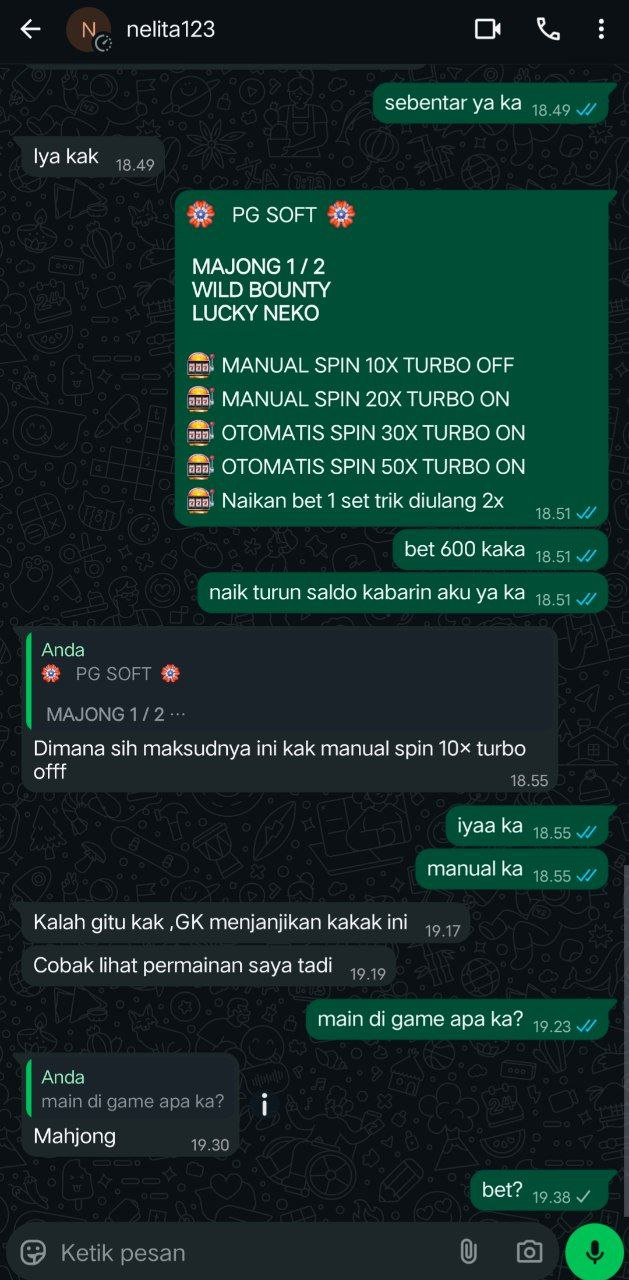Tap the back arrow to leave chat
Image resolution: width=629 pixels, height=1280 pixels.
pyautogui.click(x=31, y=29)
